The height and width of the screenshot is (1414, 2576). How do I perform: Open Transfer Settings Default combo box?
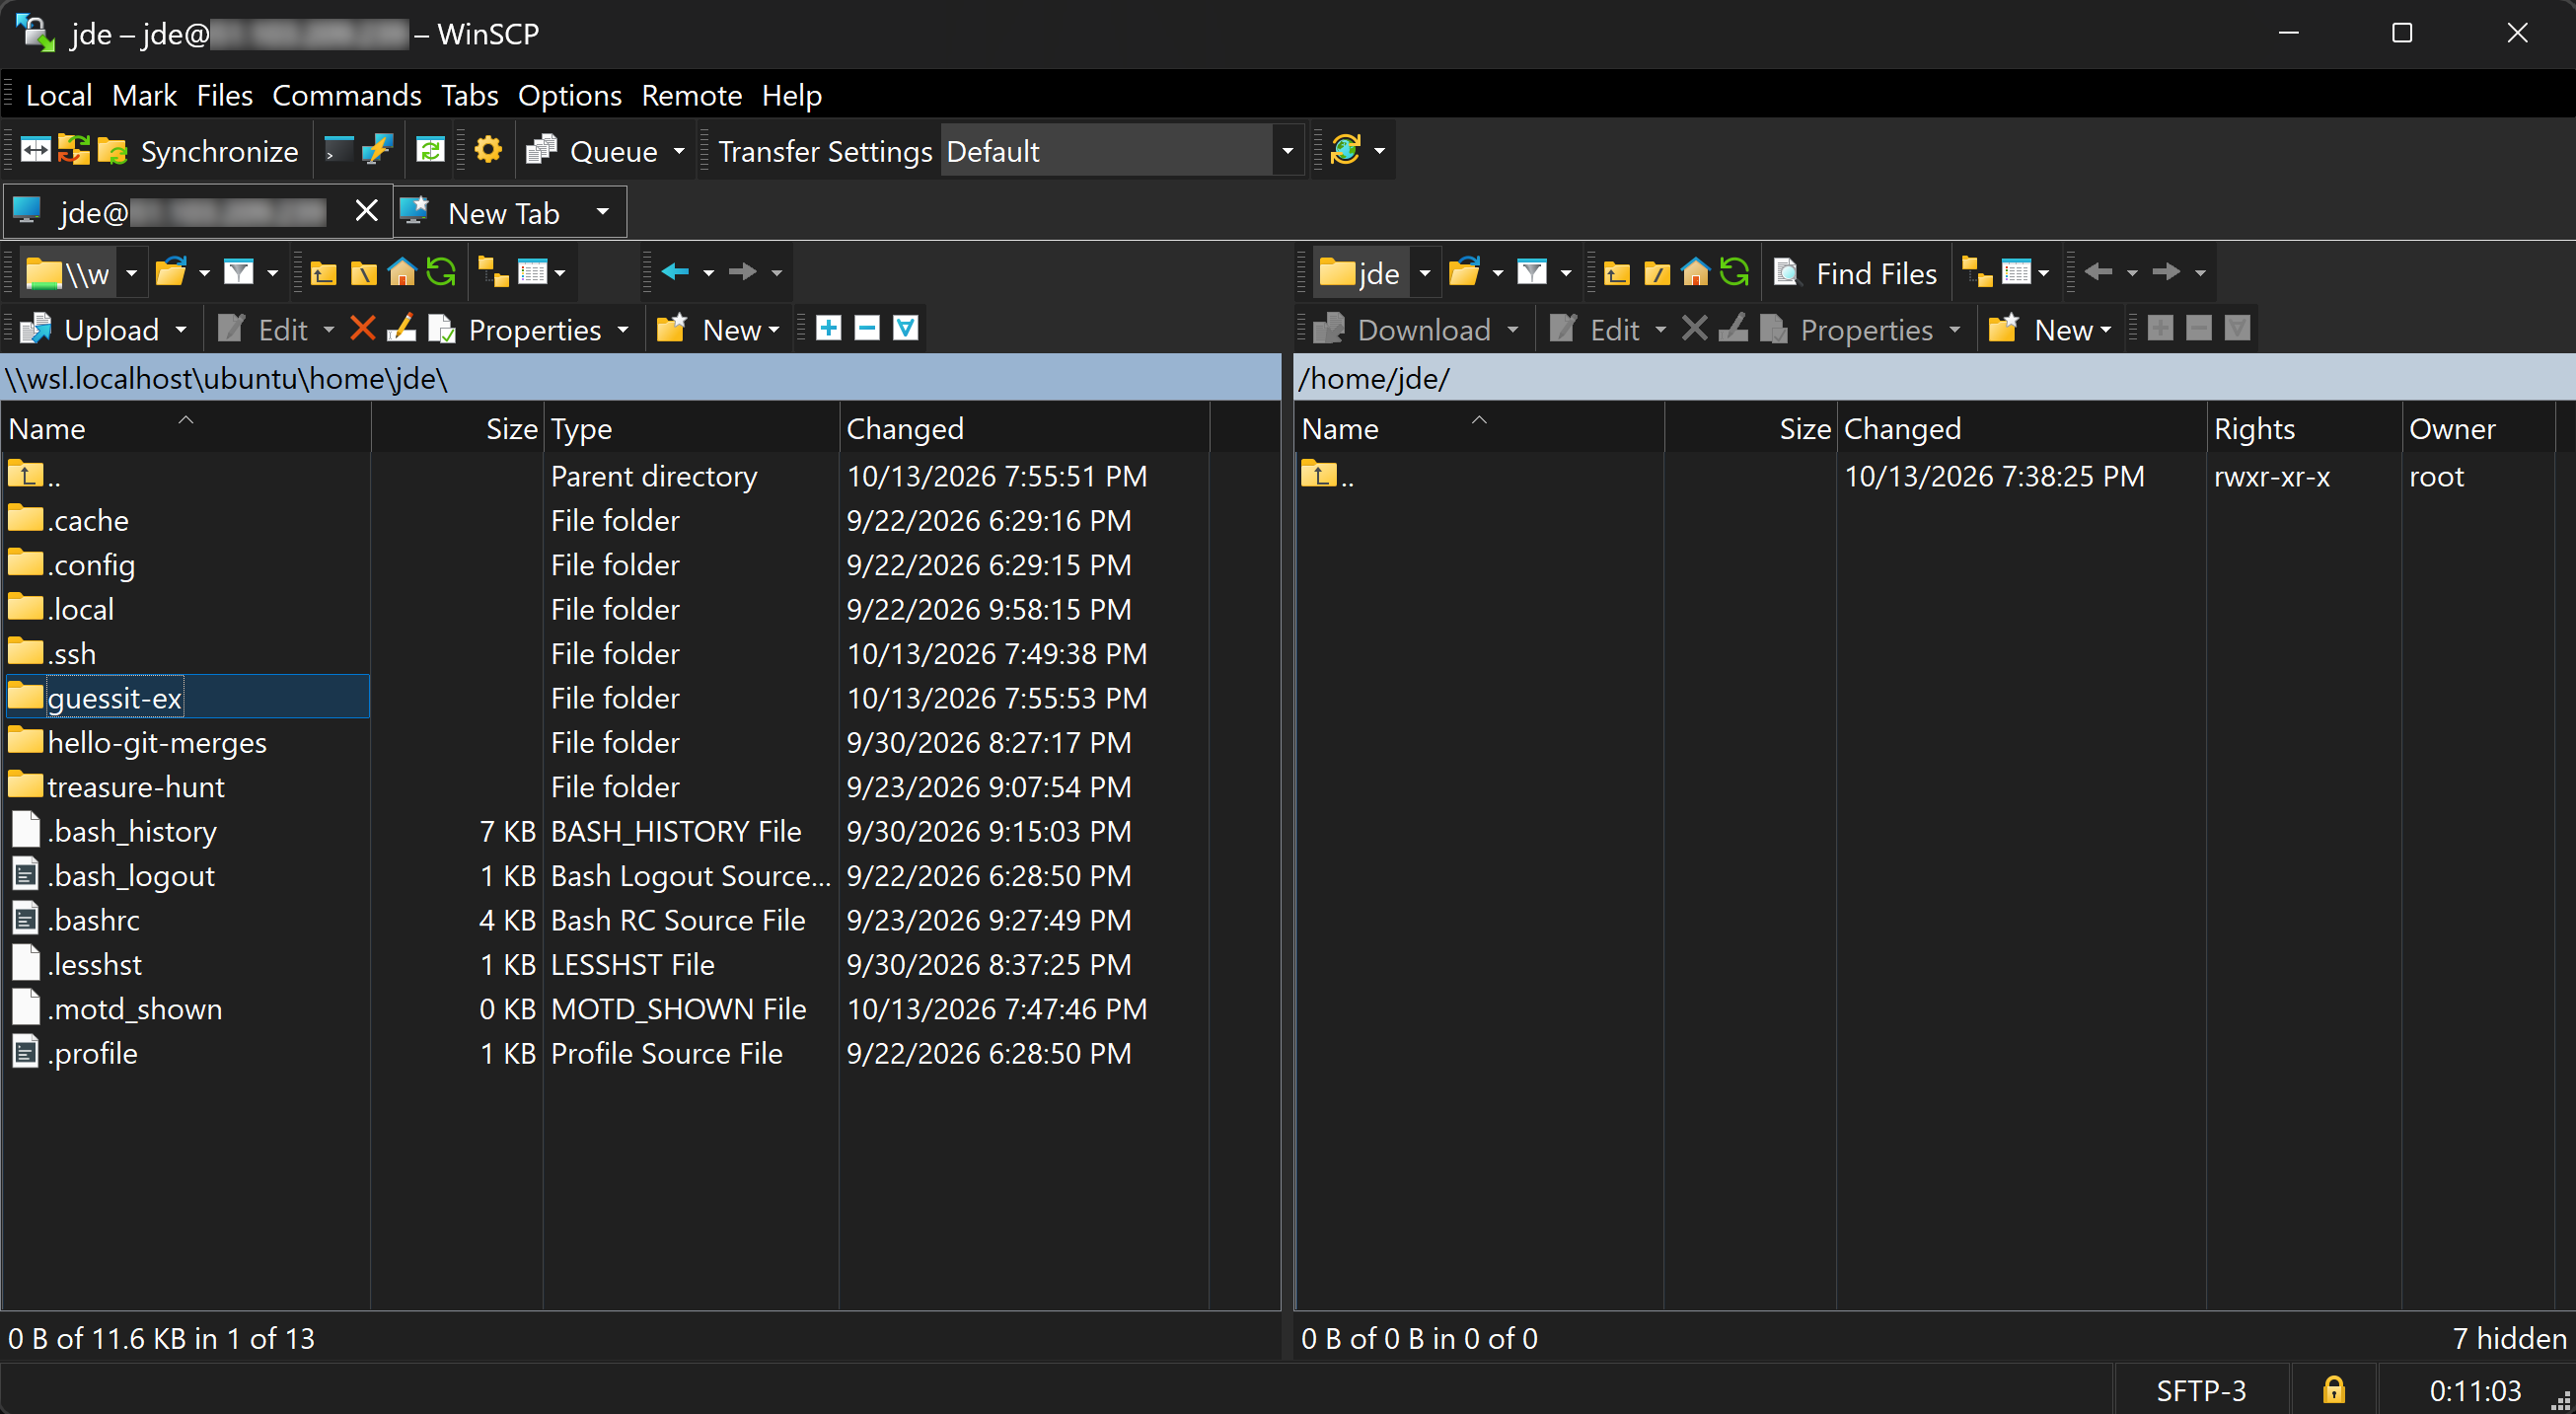[1122, 151]
